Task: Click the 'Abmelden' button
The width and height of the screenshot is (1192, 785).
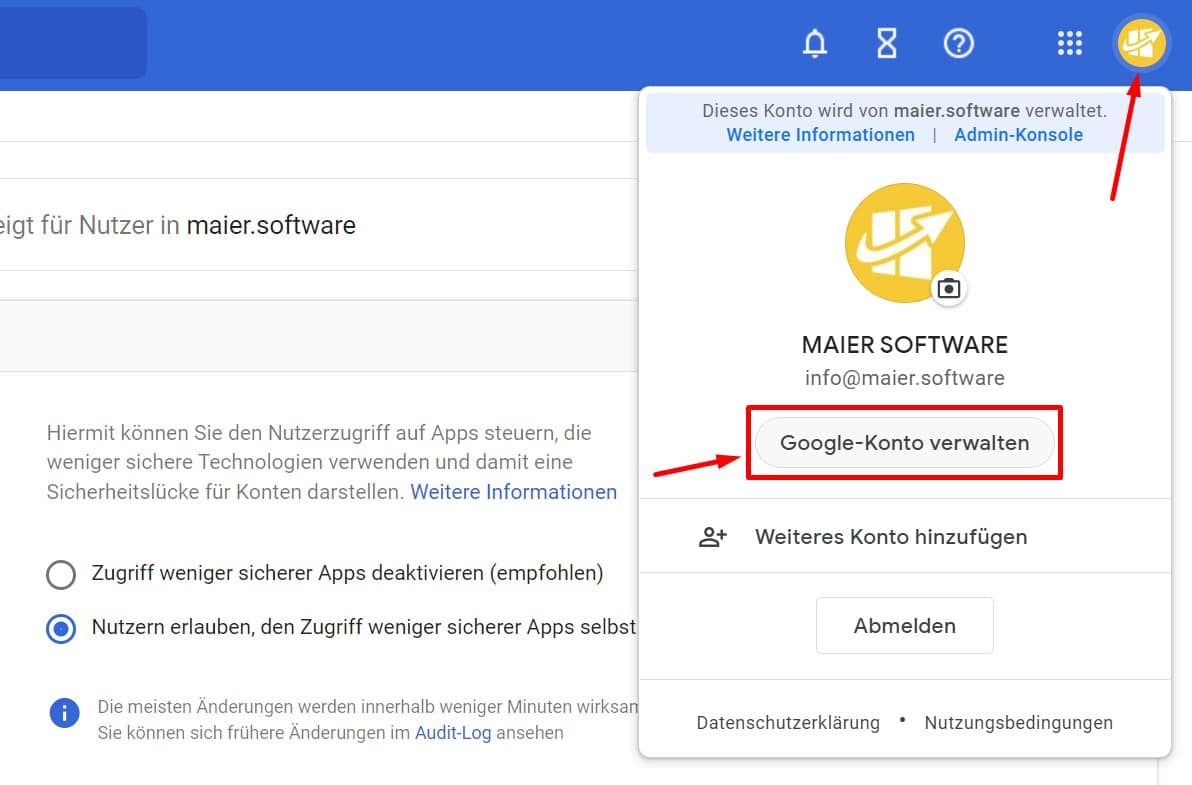Action: click(904, 626)
